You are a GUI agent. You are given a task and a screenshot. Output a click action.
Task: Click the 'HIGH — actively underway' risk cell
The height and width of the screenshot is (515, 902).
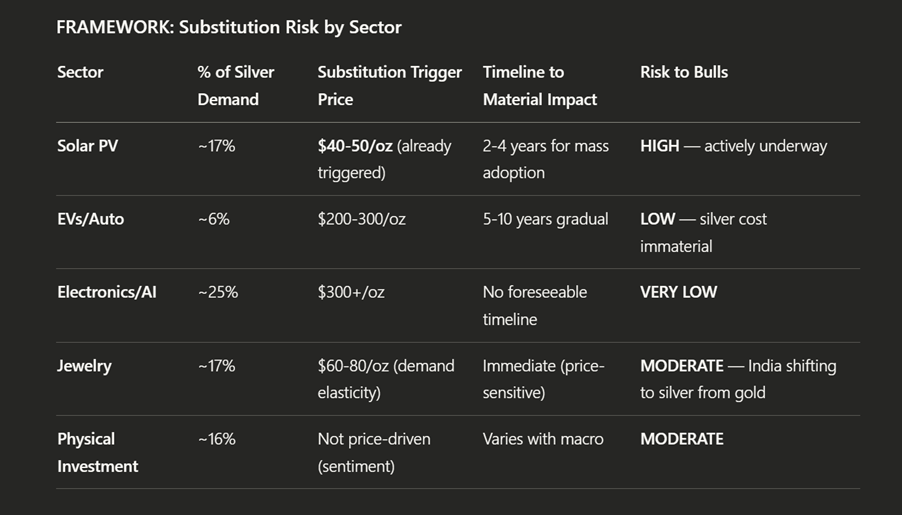pos(733,146)
